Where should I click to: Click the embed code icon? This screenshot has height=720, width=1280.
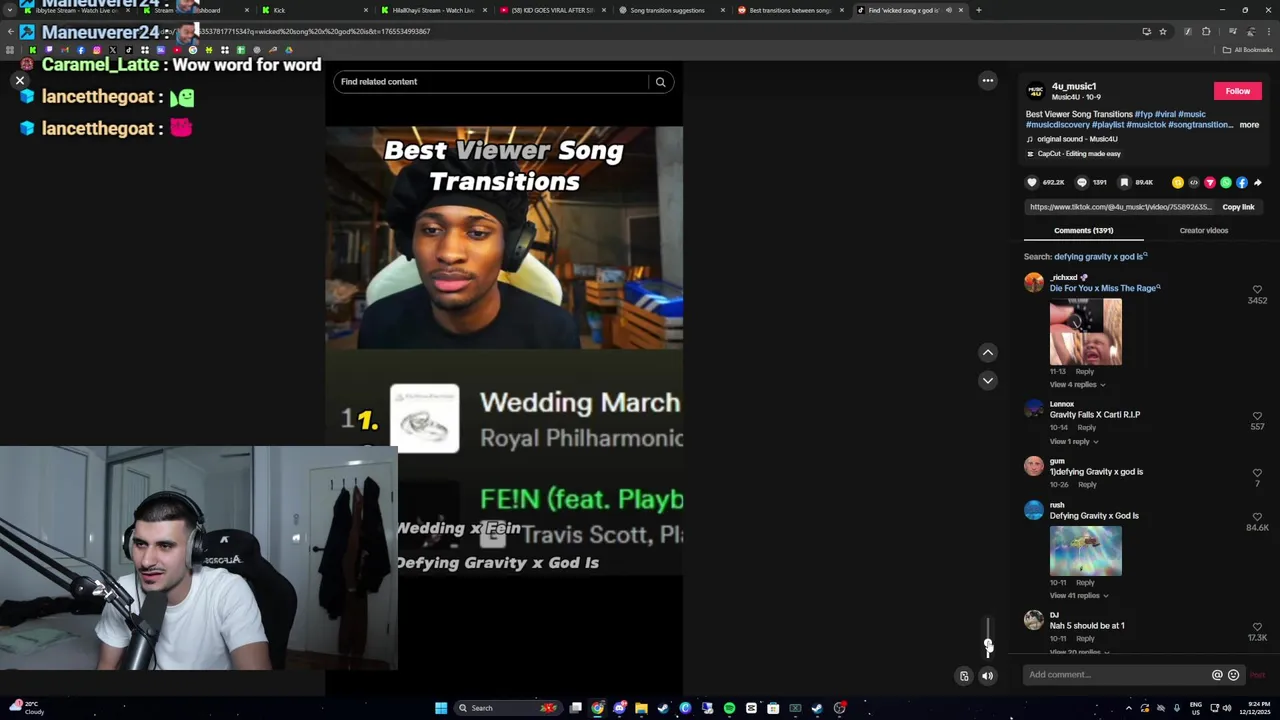tap(1194, 183)
